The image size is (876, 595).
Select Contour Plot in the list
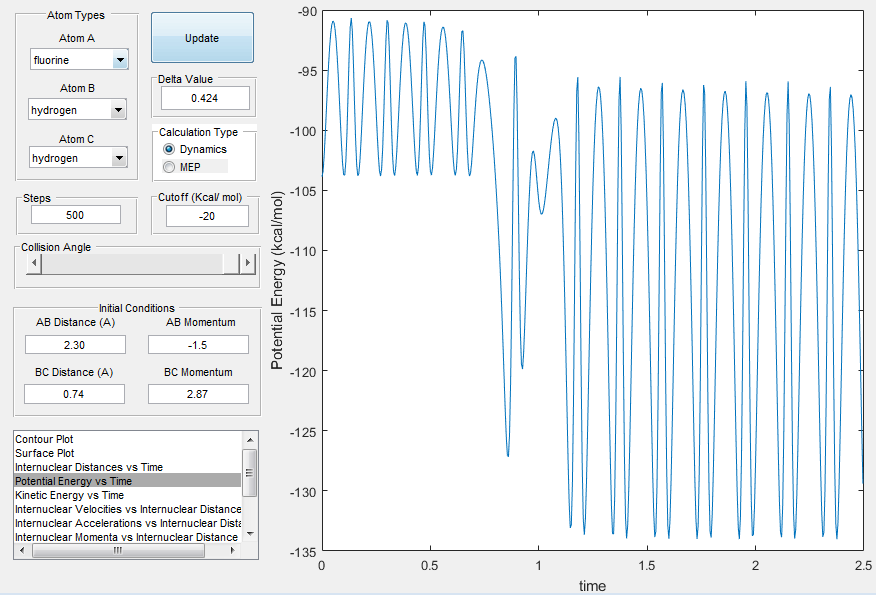point(128,439)
